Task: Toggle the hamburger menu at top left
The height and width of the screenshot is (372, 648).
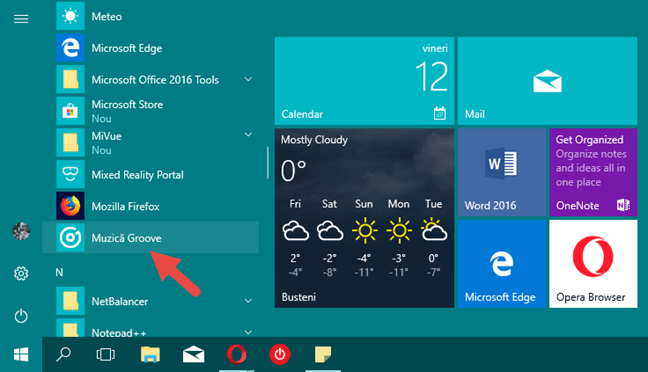Action: pos(21,19)
